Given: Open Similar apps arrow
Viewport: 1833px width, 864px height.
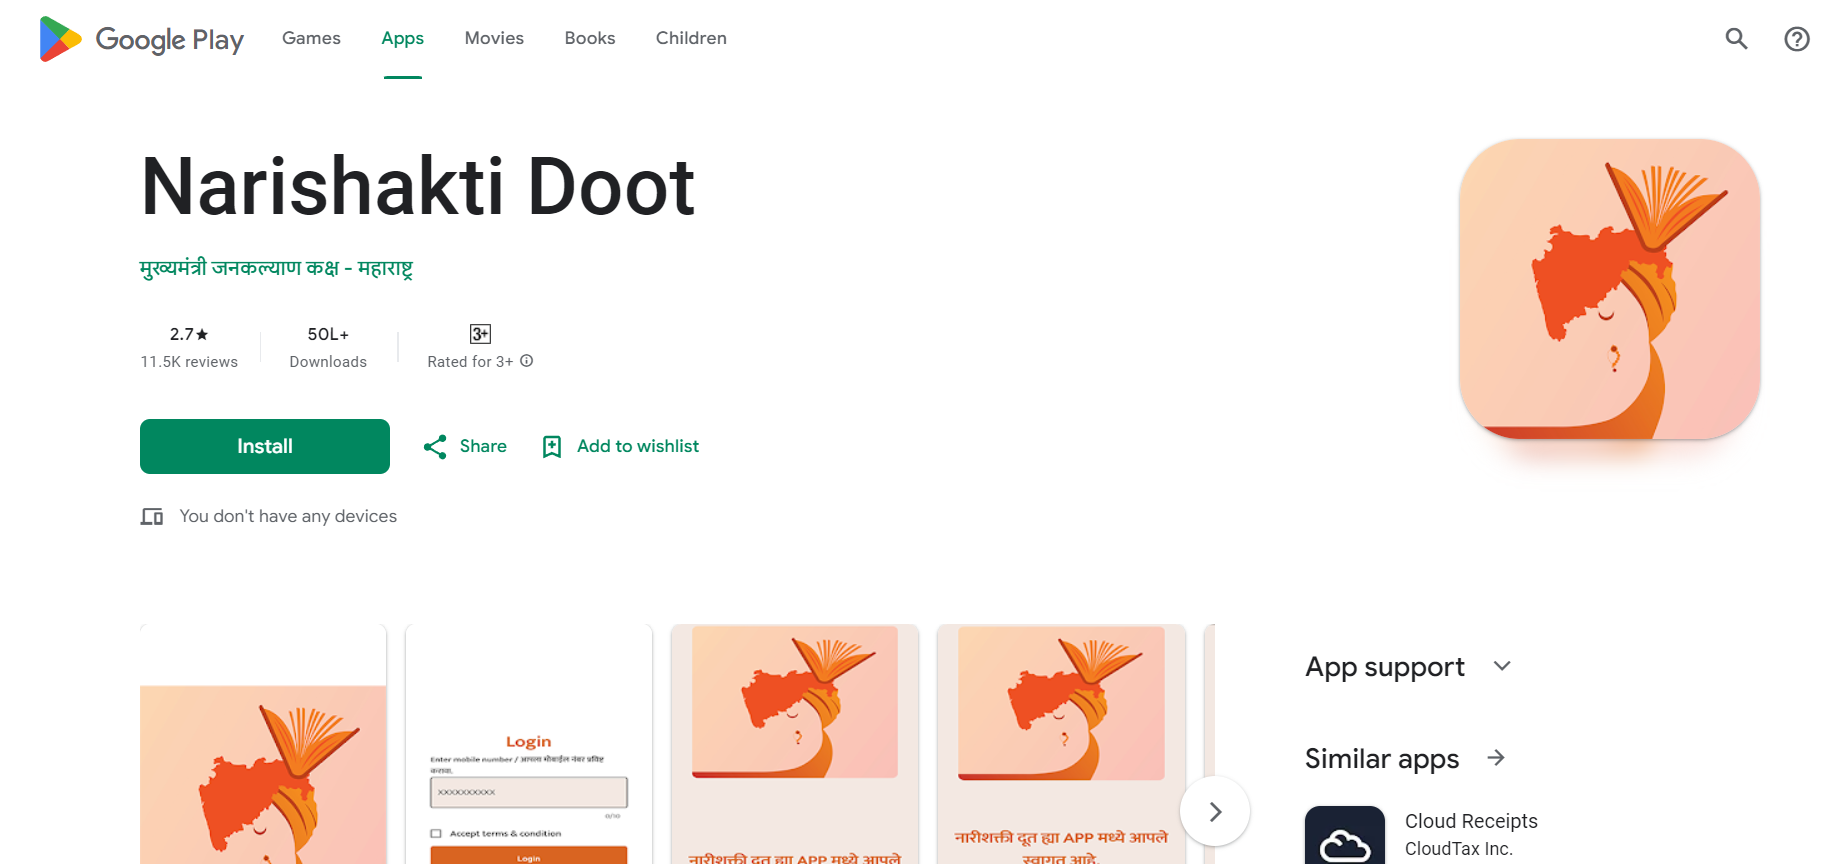Looking at the screenshot, I should pos(1496,758).
